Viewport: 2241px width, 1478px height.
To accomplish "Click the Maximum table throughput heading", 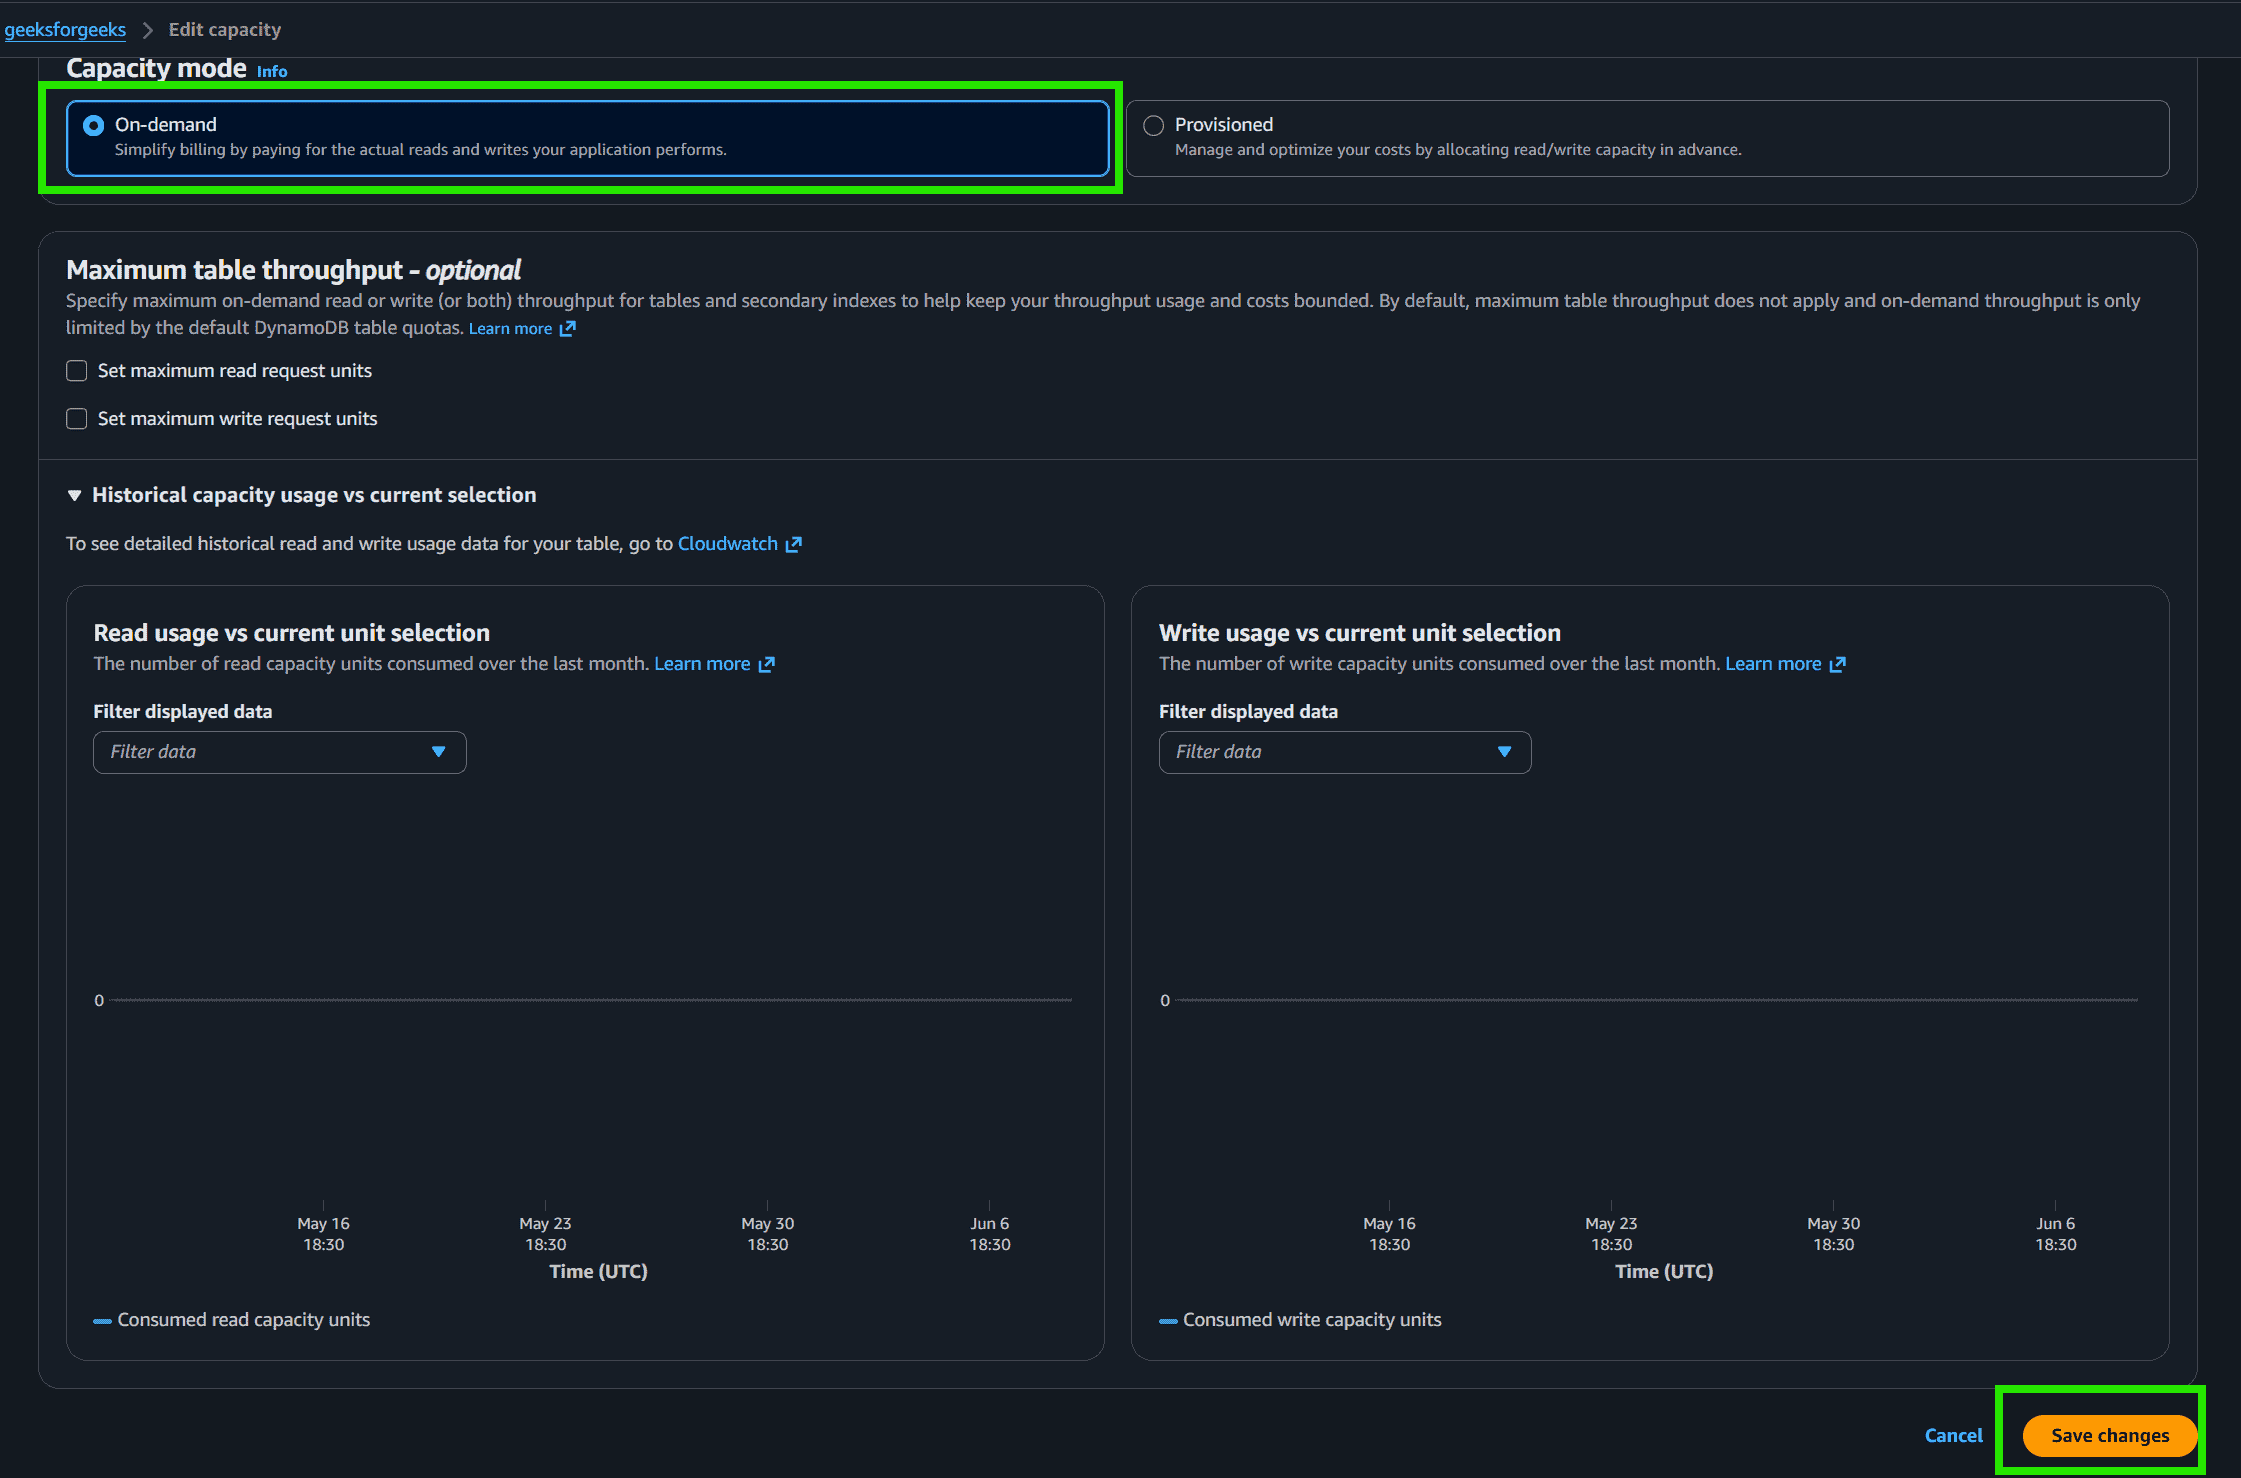I will (293, 270).
